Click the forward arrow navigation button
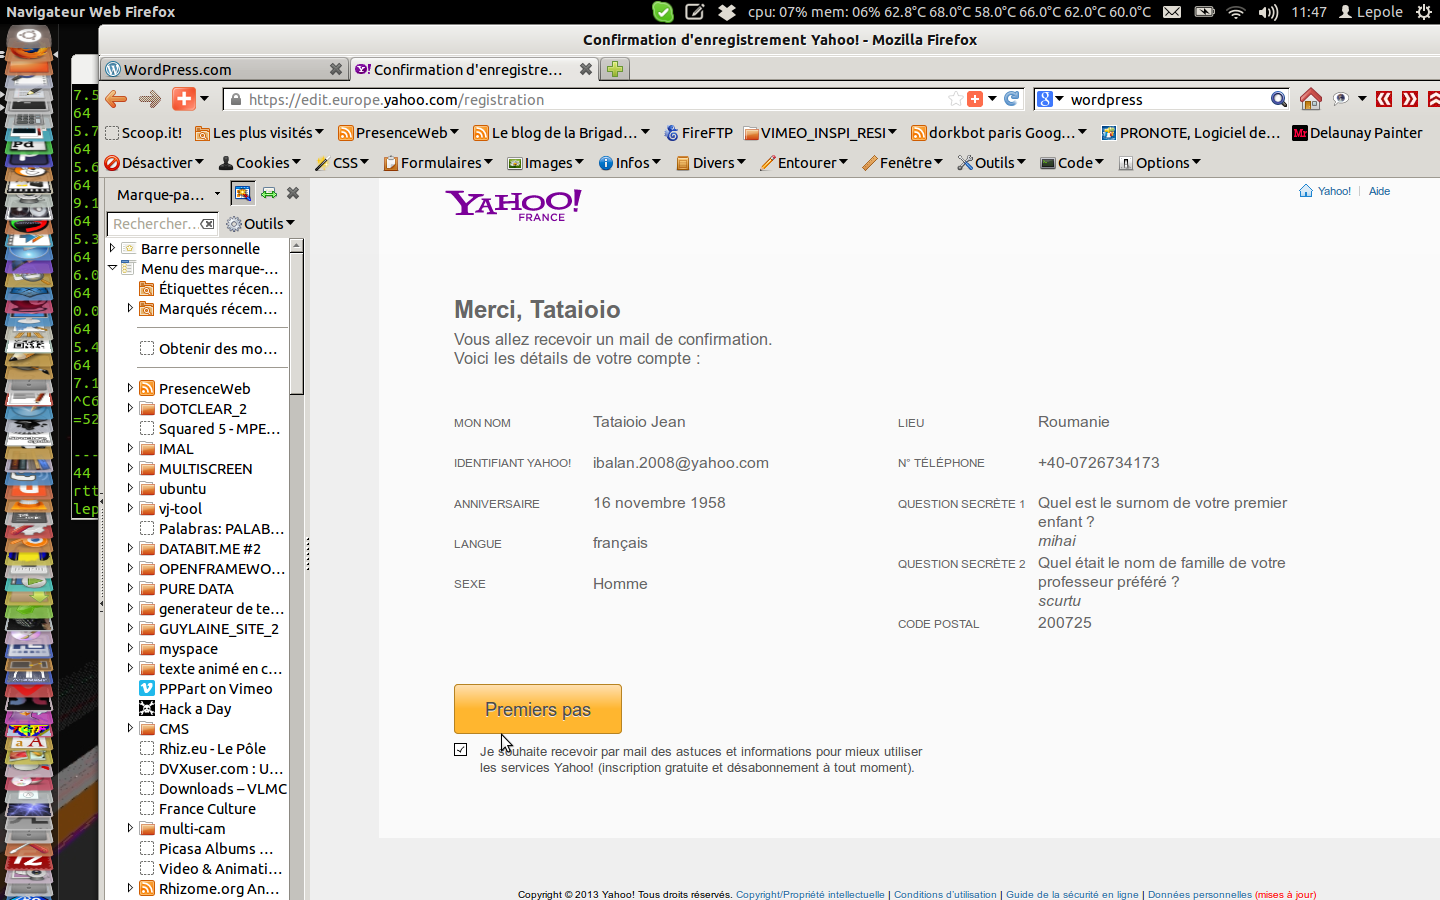This screenshot has height=900, width=1440. click(150, 99)
